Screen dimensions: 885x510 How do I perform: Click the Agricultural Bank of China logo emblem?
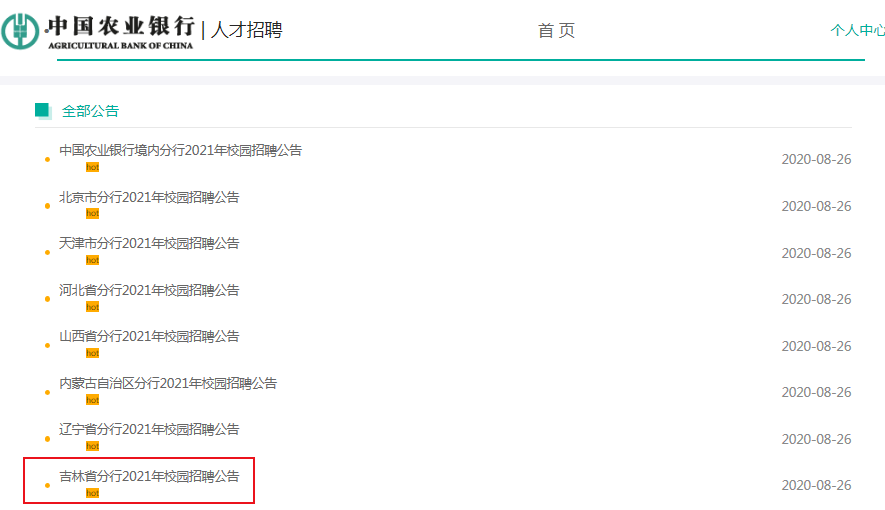point(20,32)
